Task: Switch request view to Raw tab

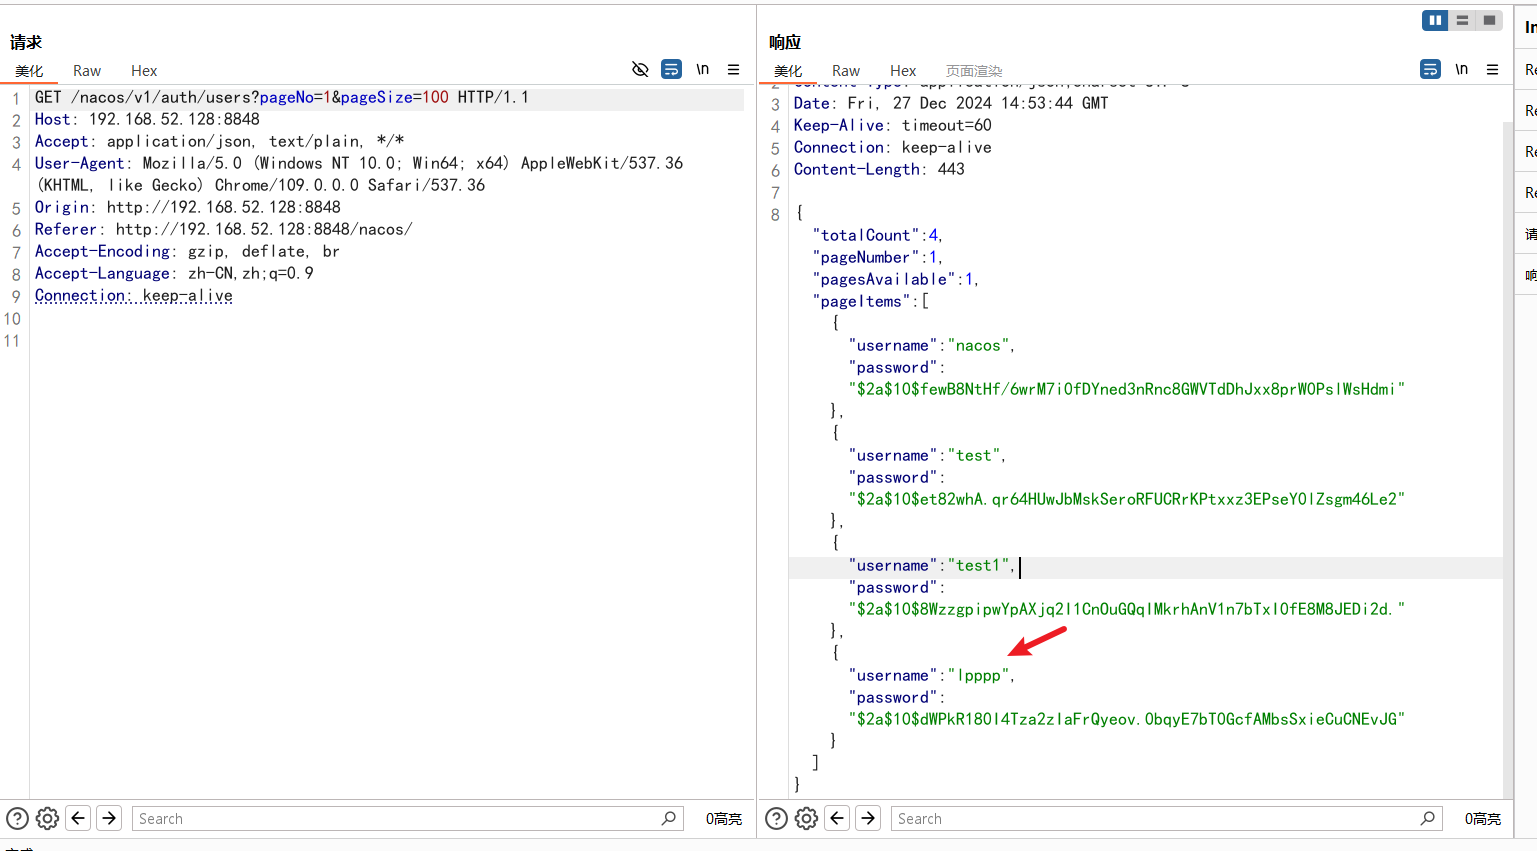Action: (87, 71)
